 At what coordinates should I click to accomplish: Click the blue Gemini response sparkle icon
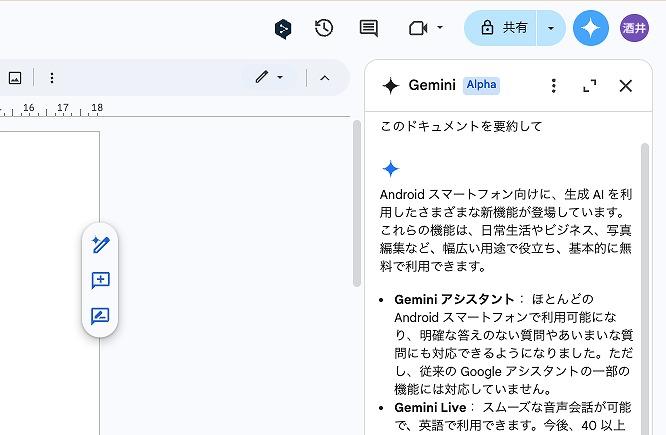(391, 169)
